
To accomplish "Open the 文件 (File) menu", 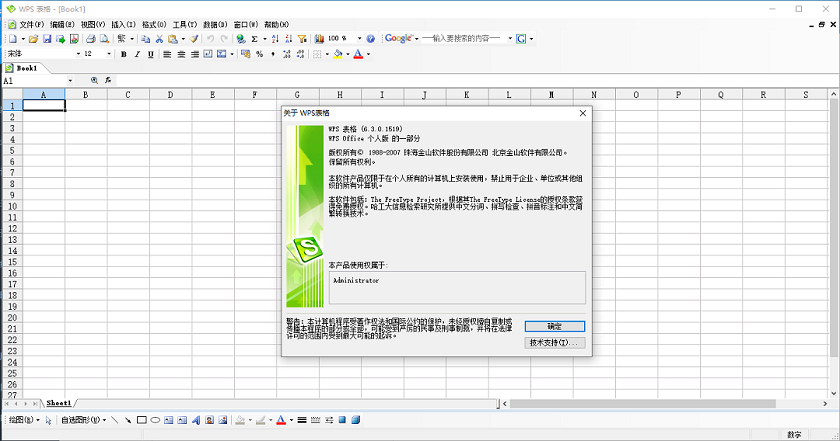I will (x=32, y=25).
